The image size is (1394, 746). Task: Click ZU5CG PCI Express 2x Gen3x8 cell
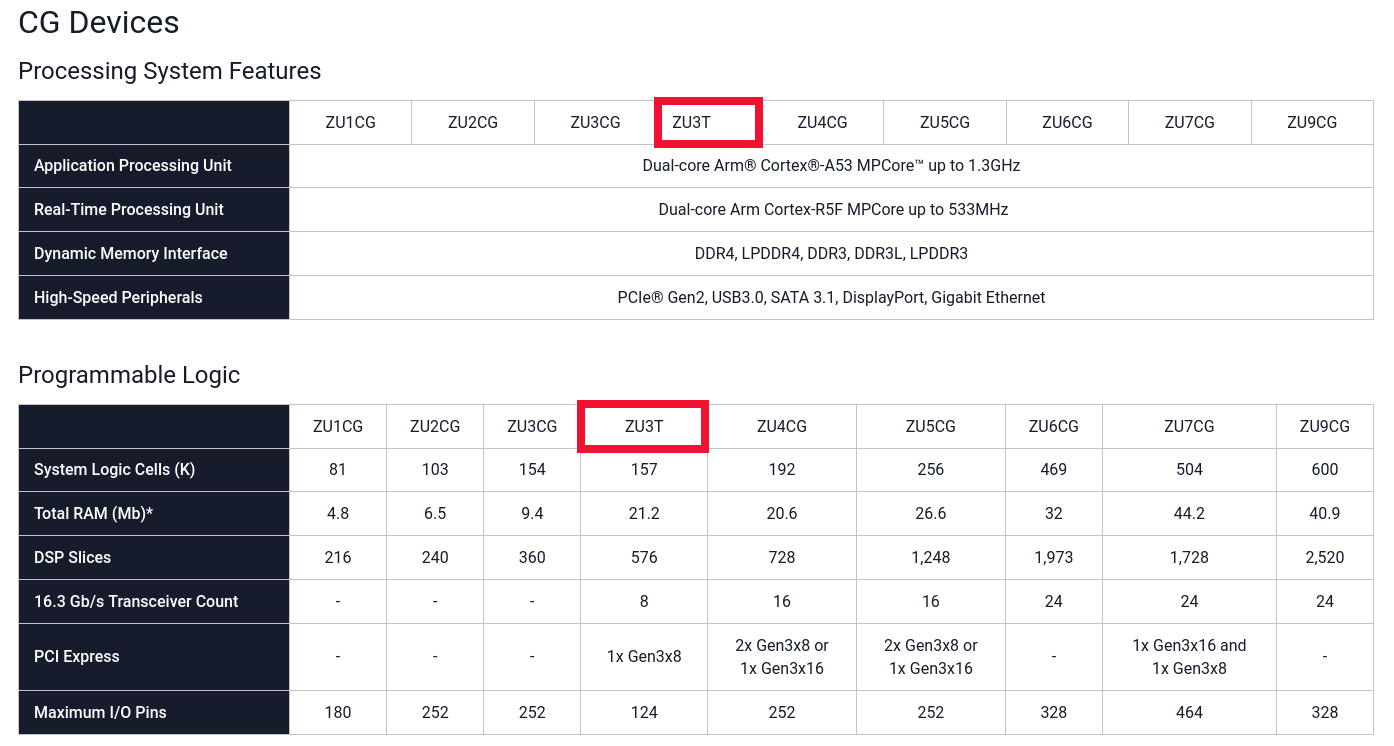click(931, 657)
